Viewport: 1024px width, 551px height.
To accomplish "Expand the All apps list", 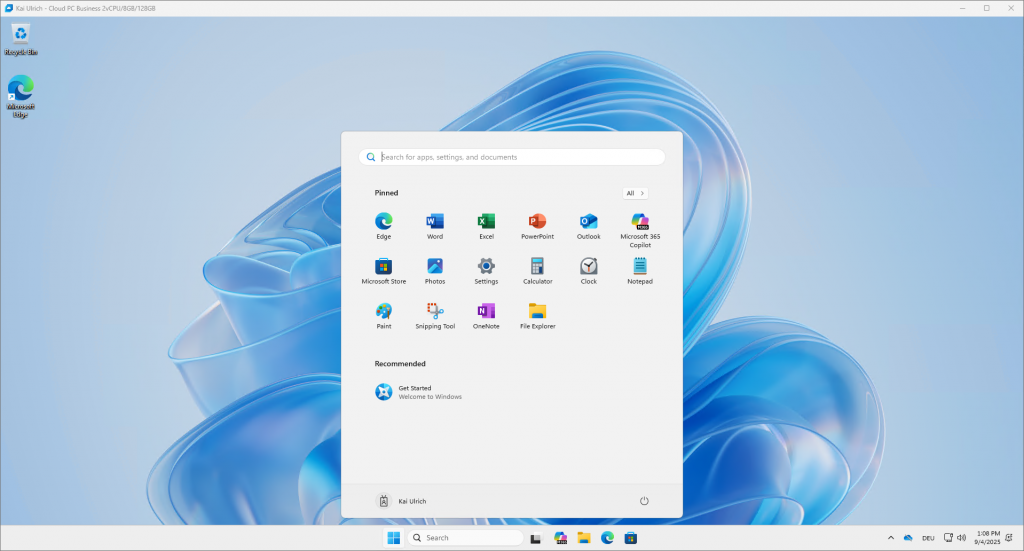I will pyautogui.click(x=635, y=193).
